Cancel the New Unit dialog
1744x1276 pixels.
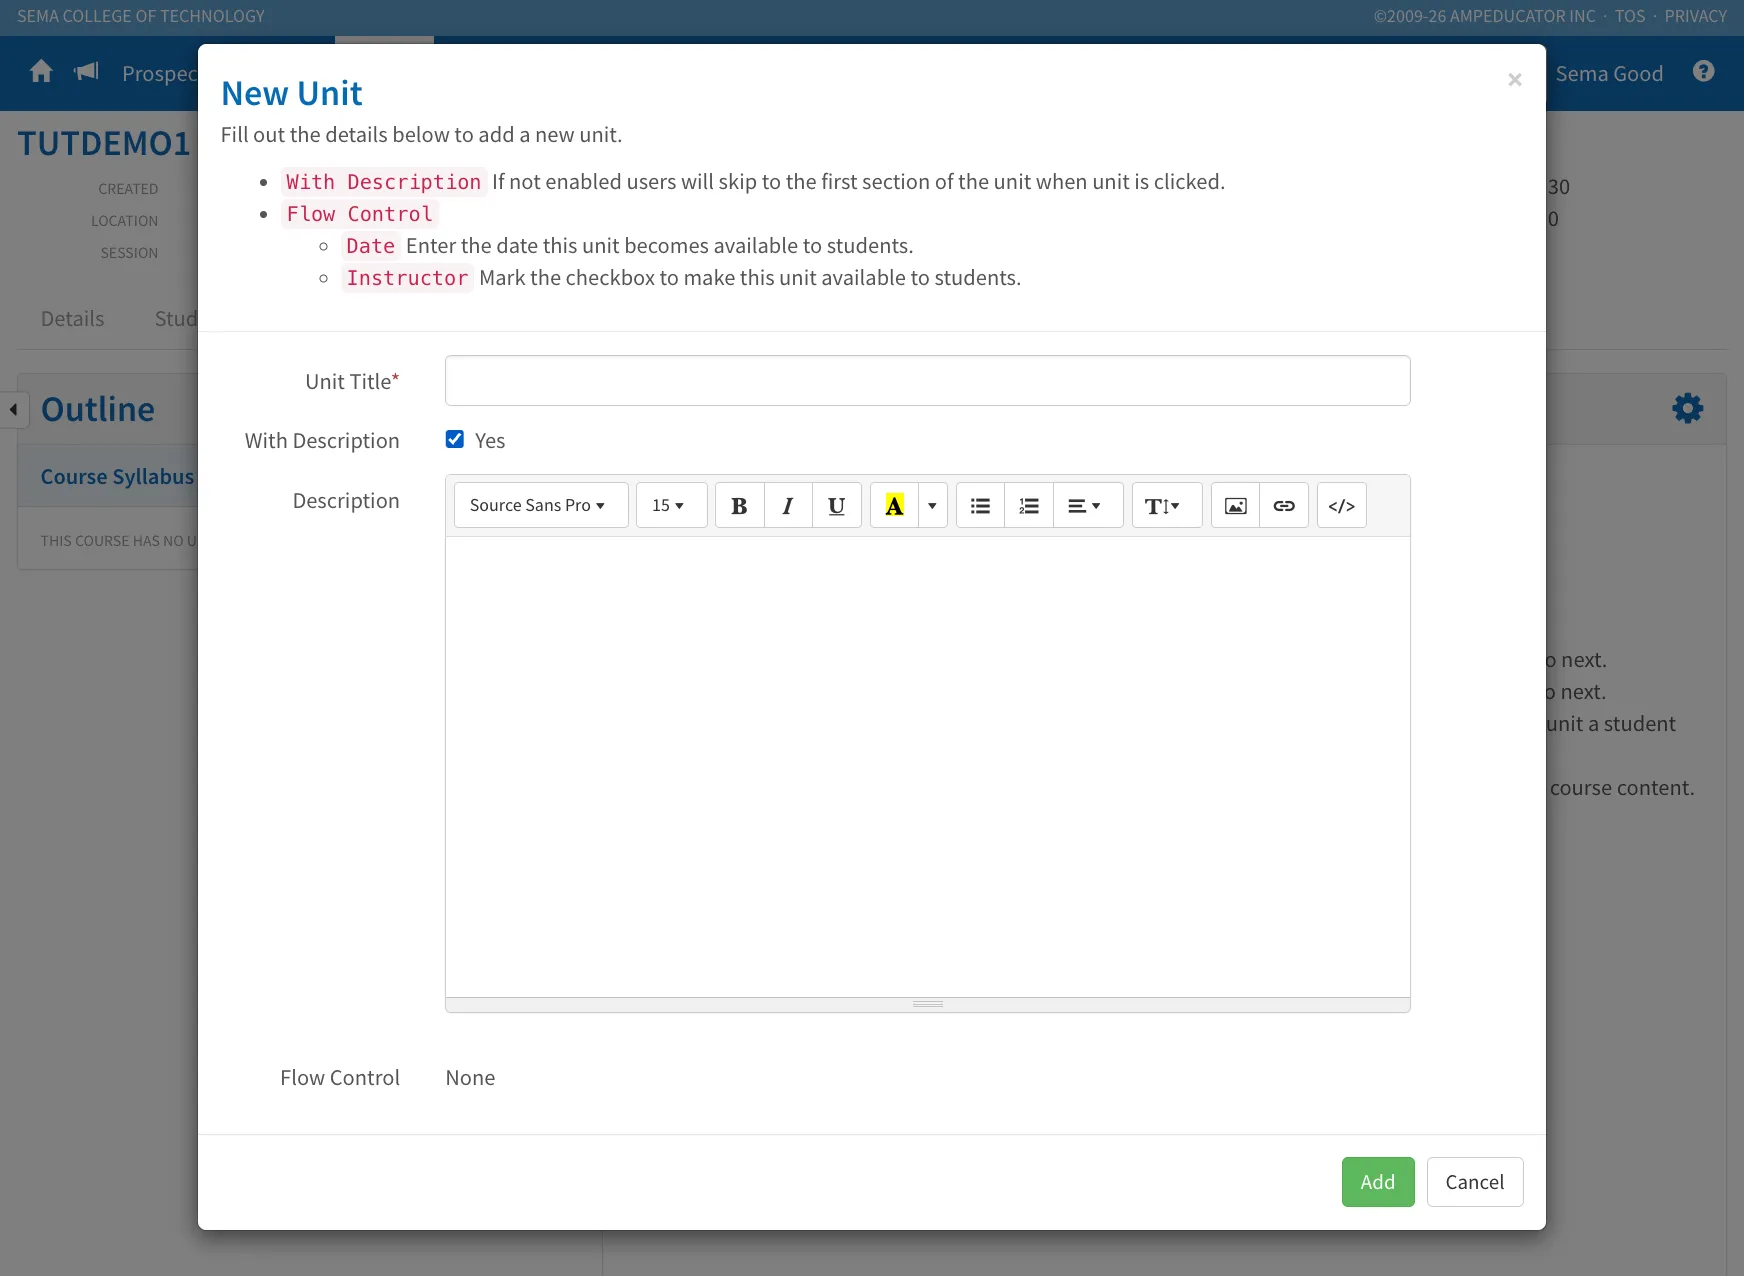point(1475,1182)
